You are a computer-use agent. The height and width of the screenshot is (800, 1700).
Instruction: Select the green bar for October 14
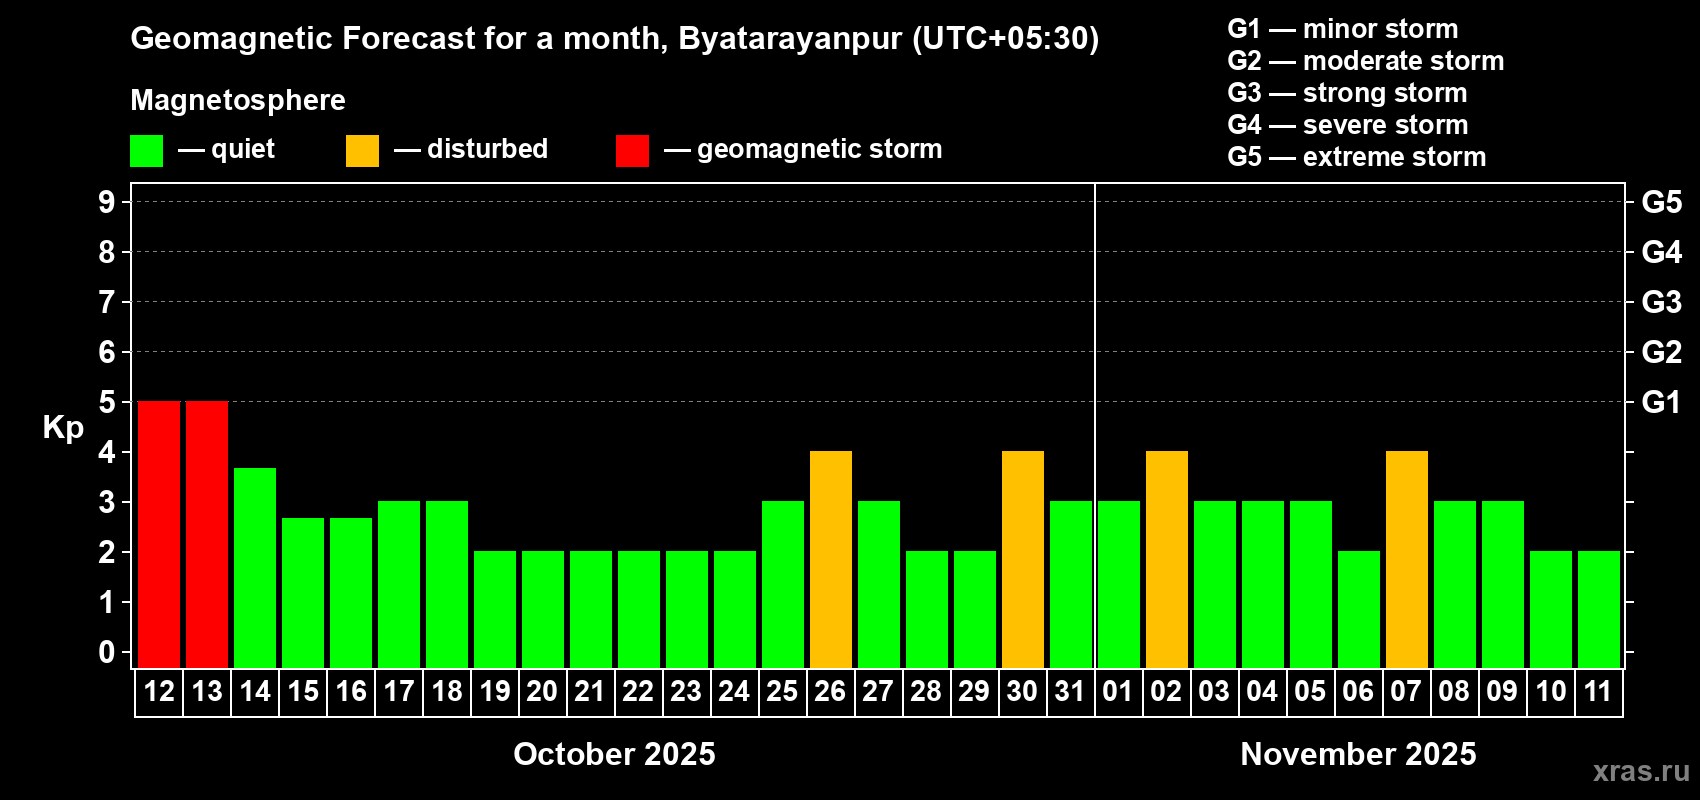click(x=255, y=567)
